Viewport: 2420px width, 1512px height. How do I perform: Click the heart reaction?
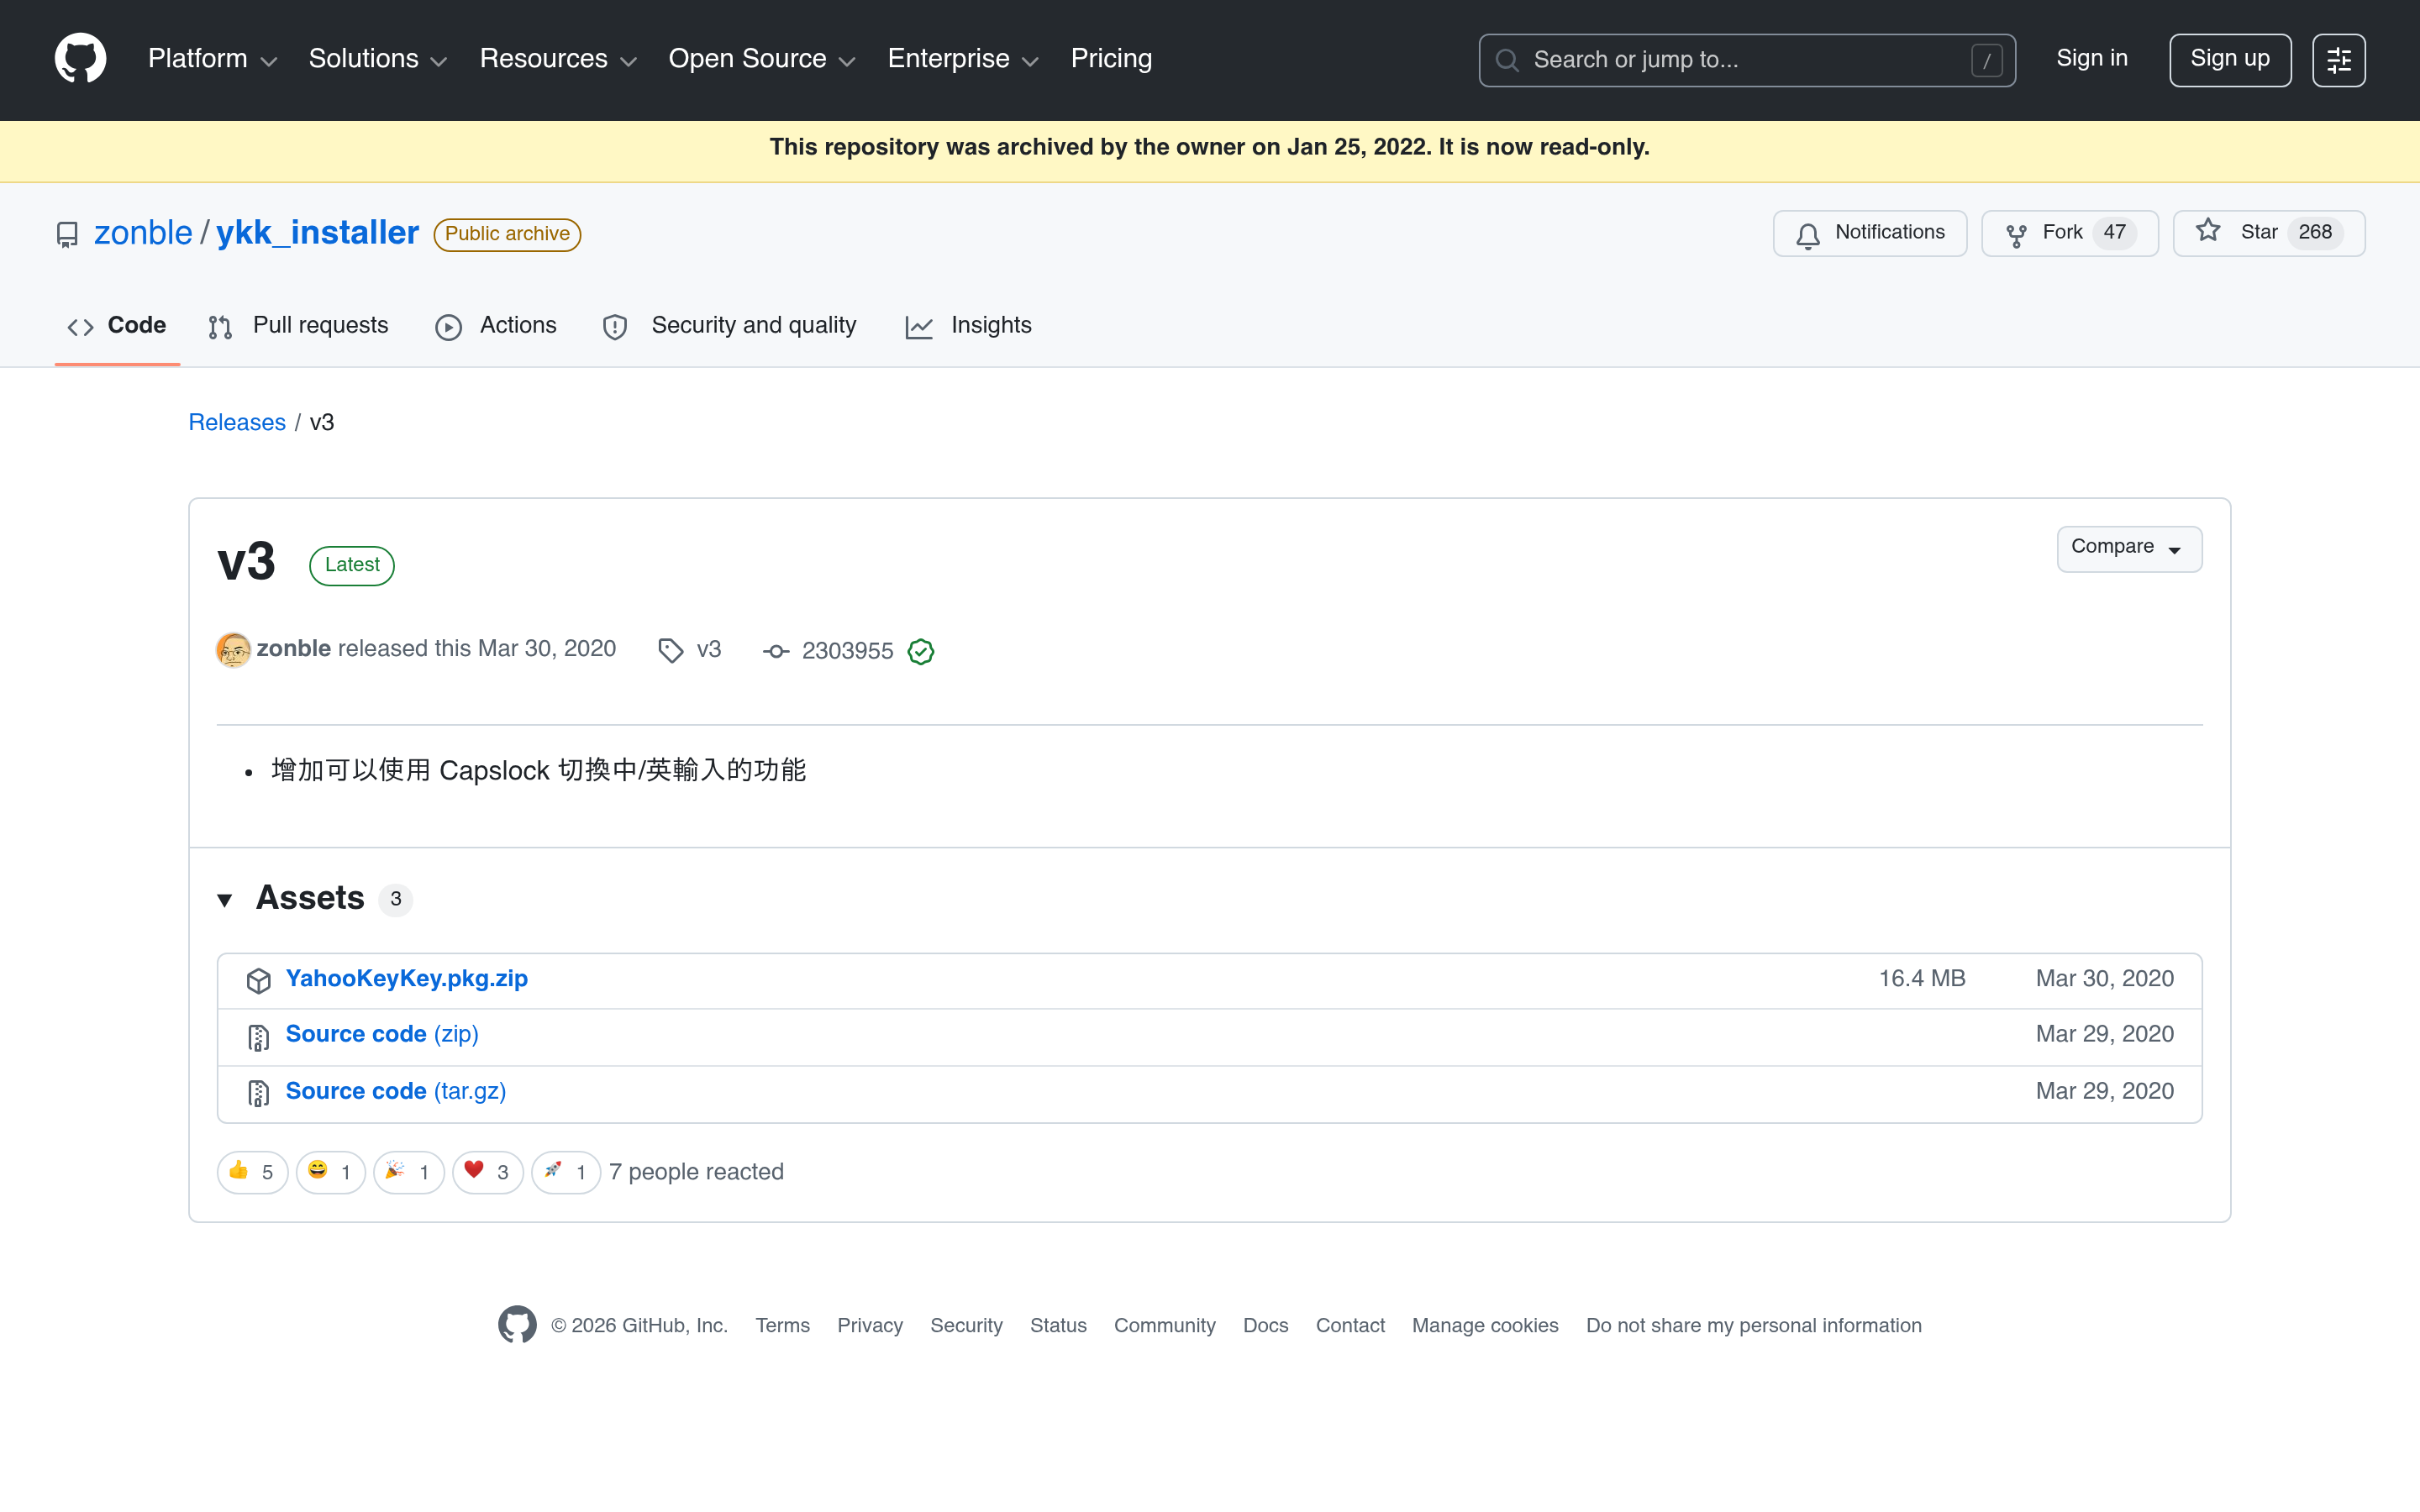tap(487, 1172)
